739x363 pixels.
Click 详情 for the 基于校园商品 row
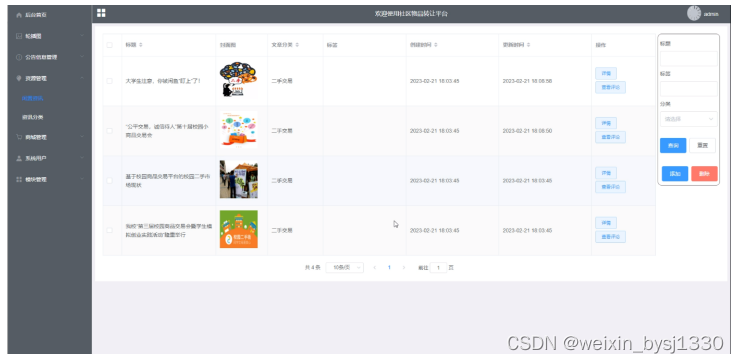point(606,173)
